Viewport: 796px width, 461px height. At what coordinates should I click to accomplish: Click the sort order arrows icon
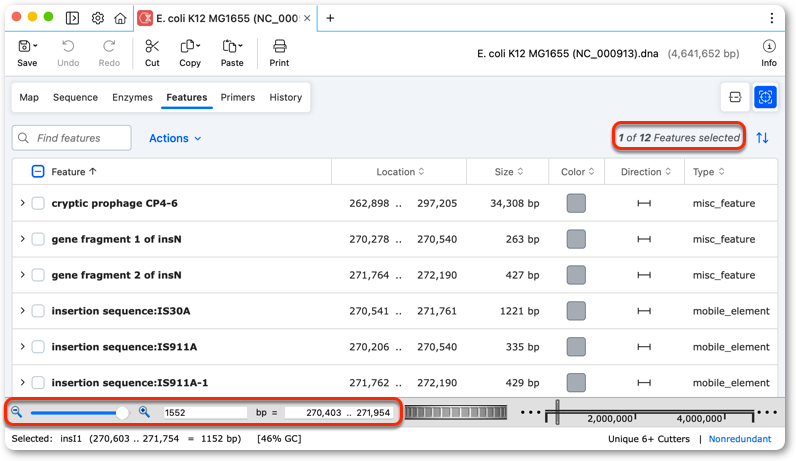click(x=762, y=138)
